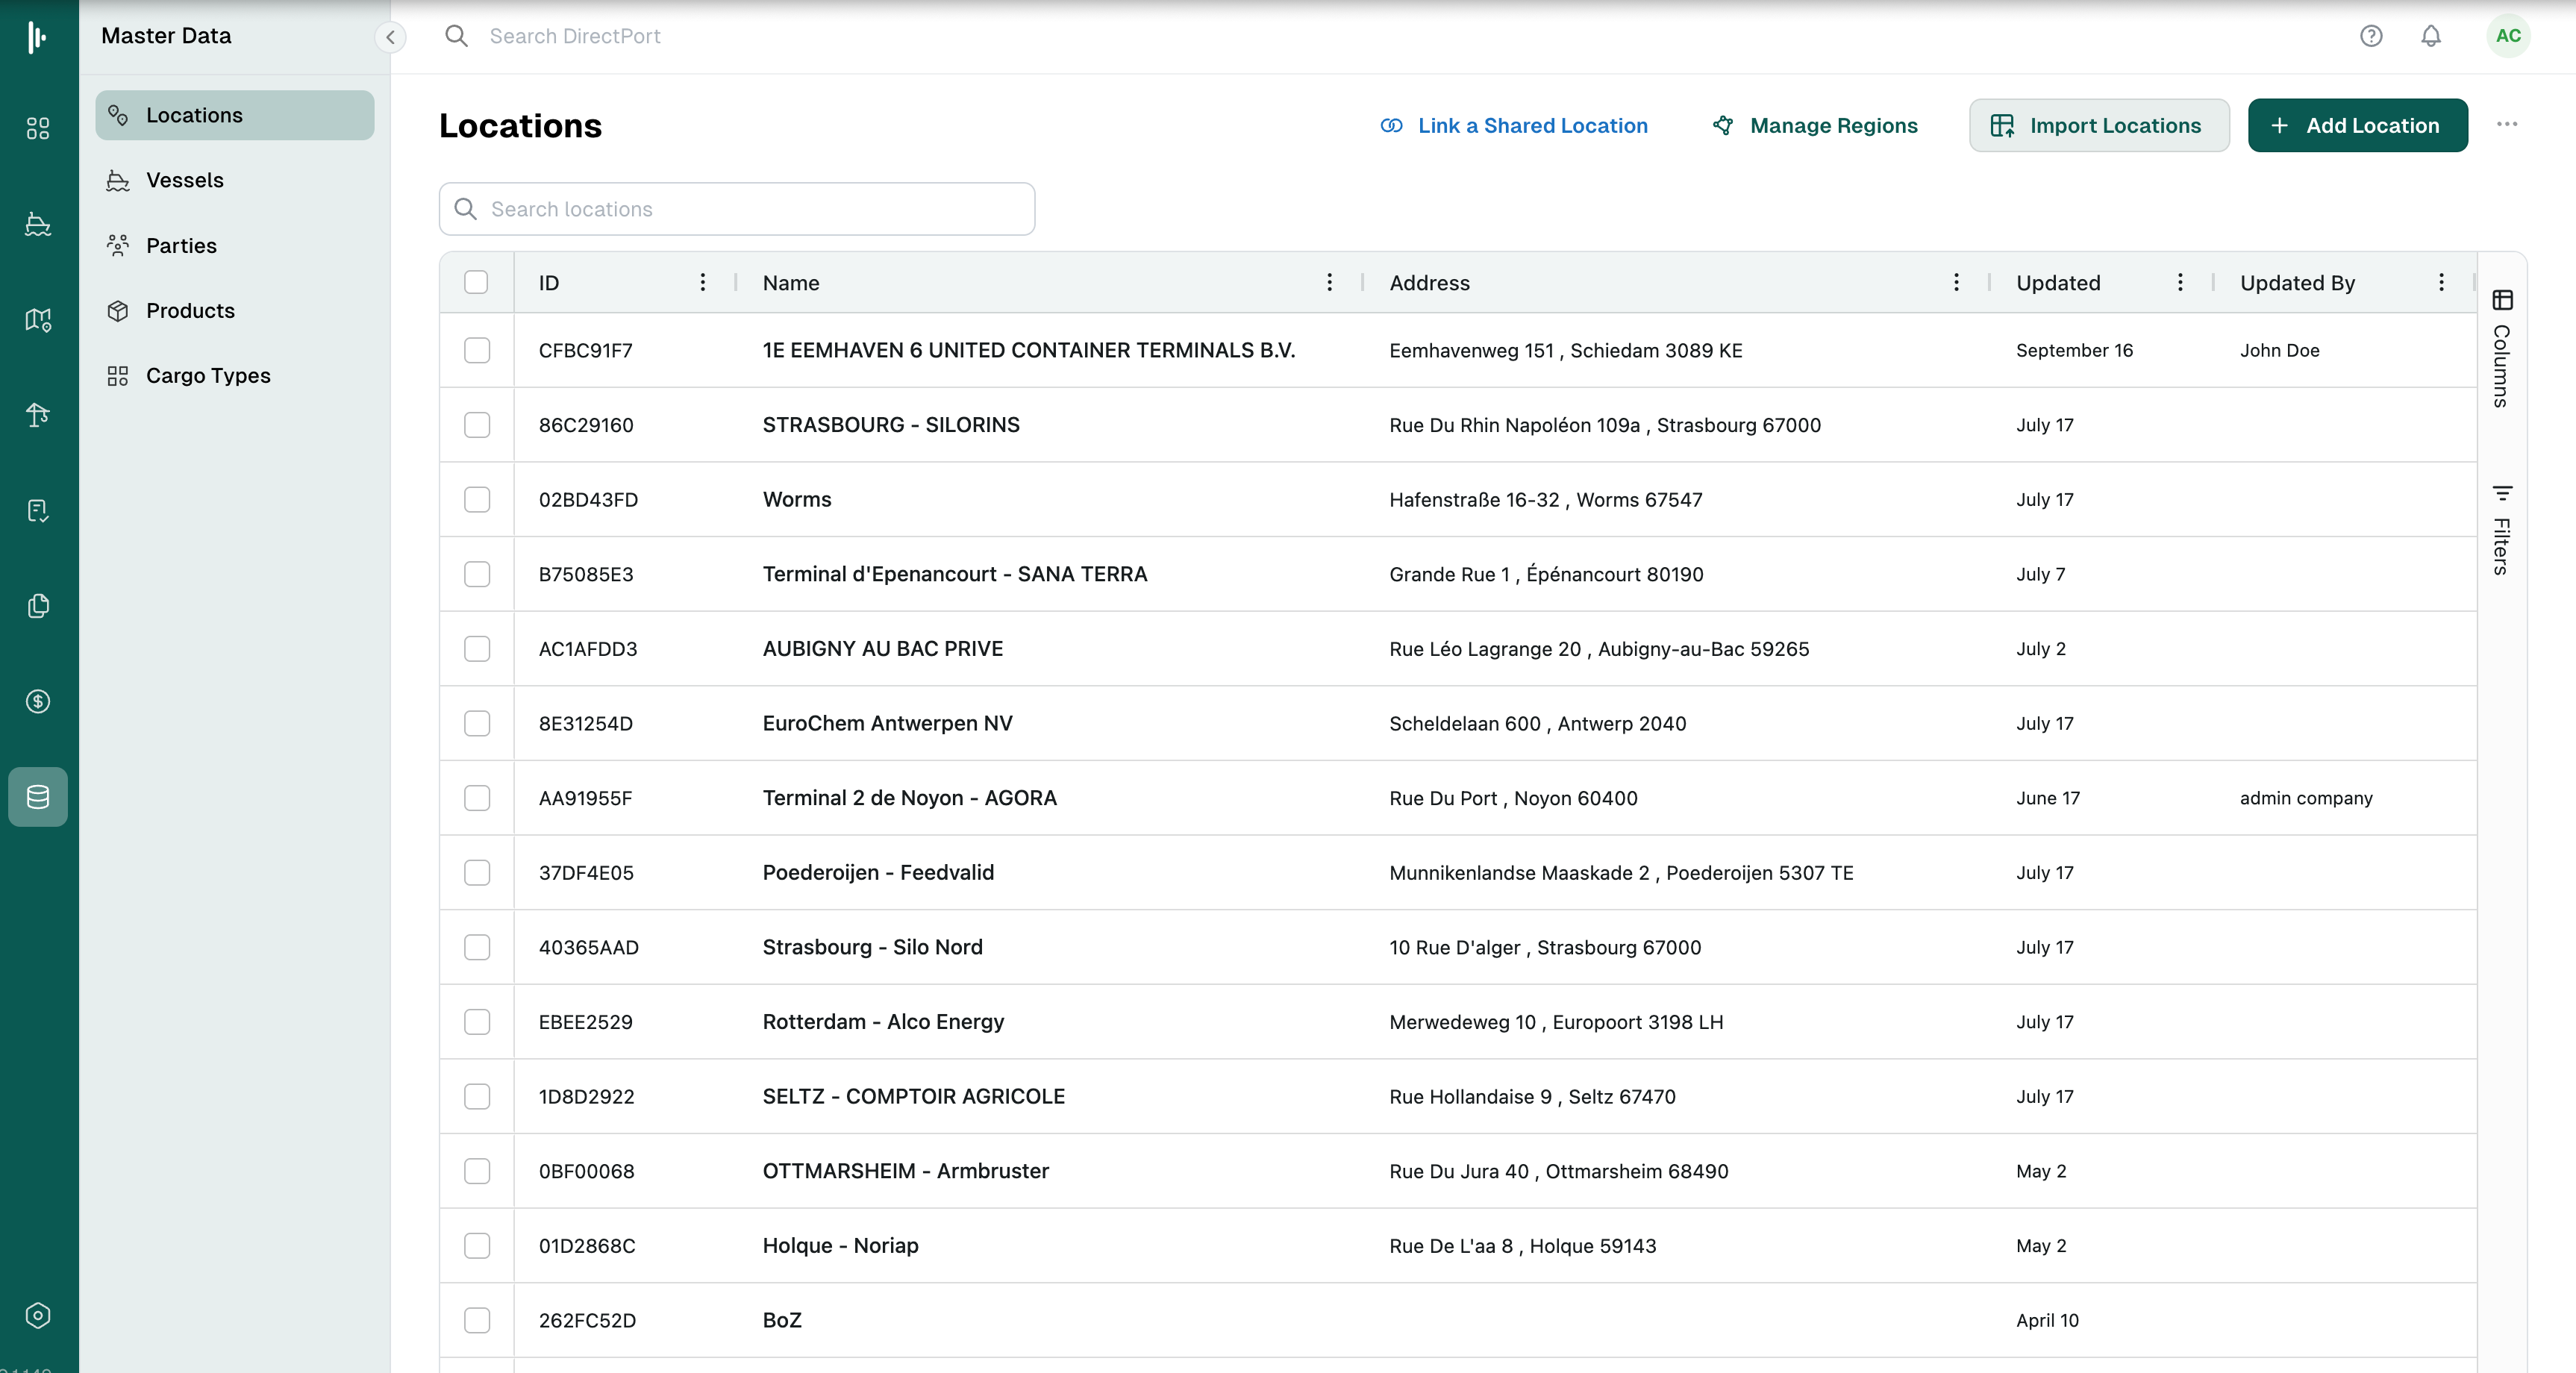The width and height of the screenshot is (2576, 1373).
Task: Click the crane terminal icon in rail
Action: (38, 415)
